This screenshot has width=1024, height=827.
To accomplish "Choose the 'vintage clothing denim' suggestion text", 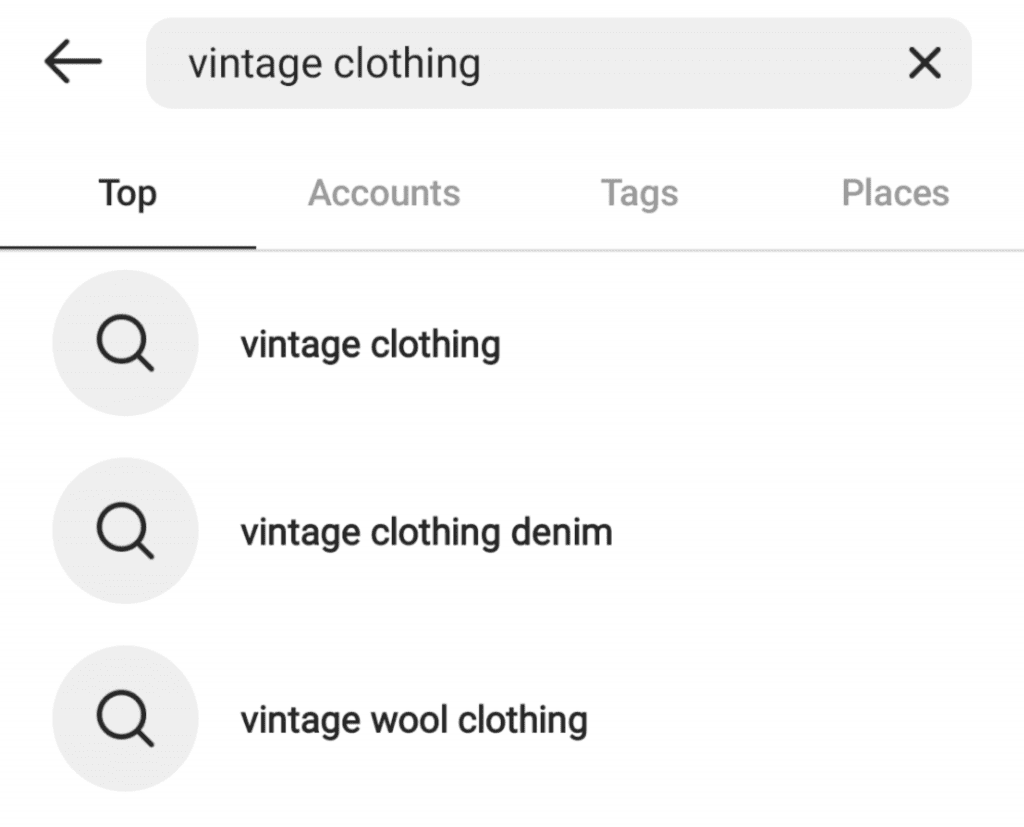I will coord(425,532).
